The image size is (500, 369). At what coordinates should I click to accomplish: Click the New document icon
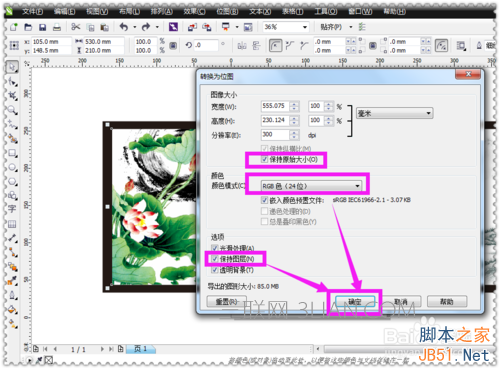14,27
